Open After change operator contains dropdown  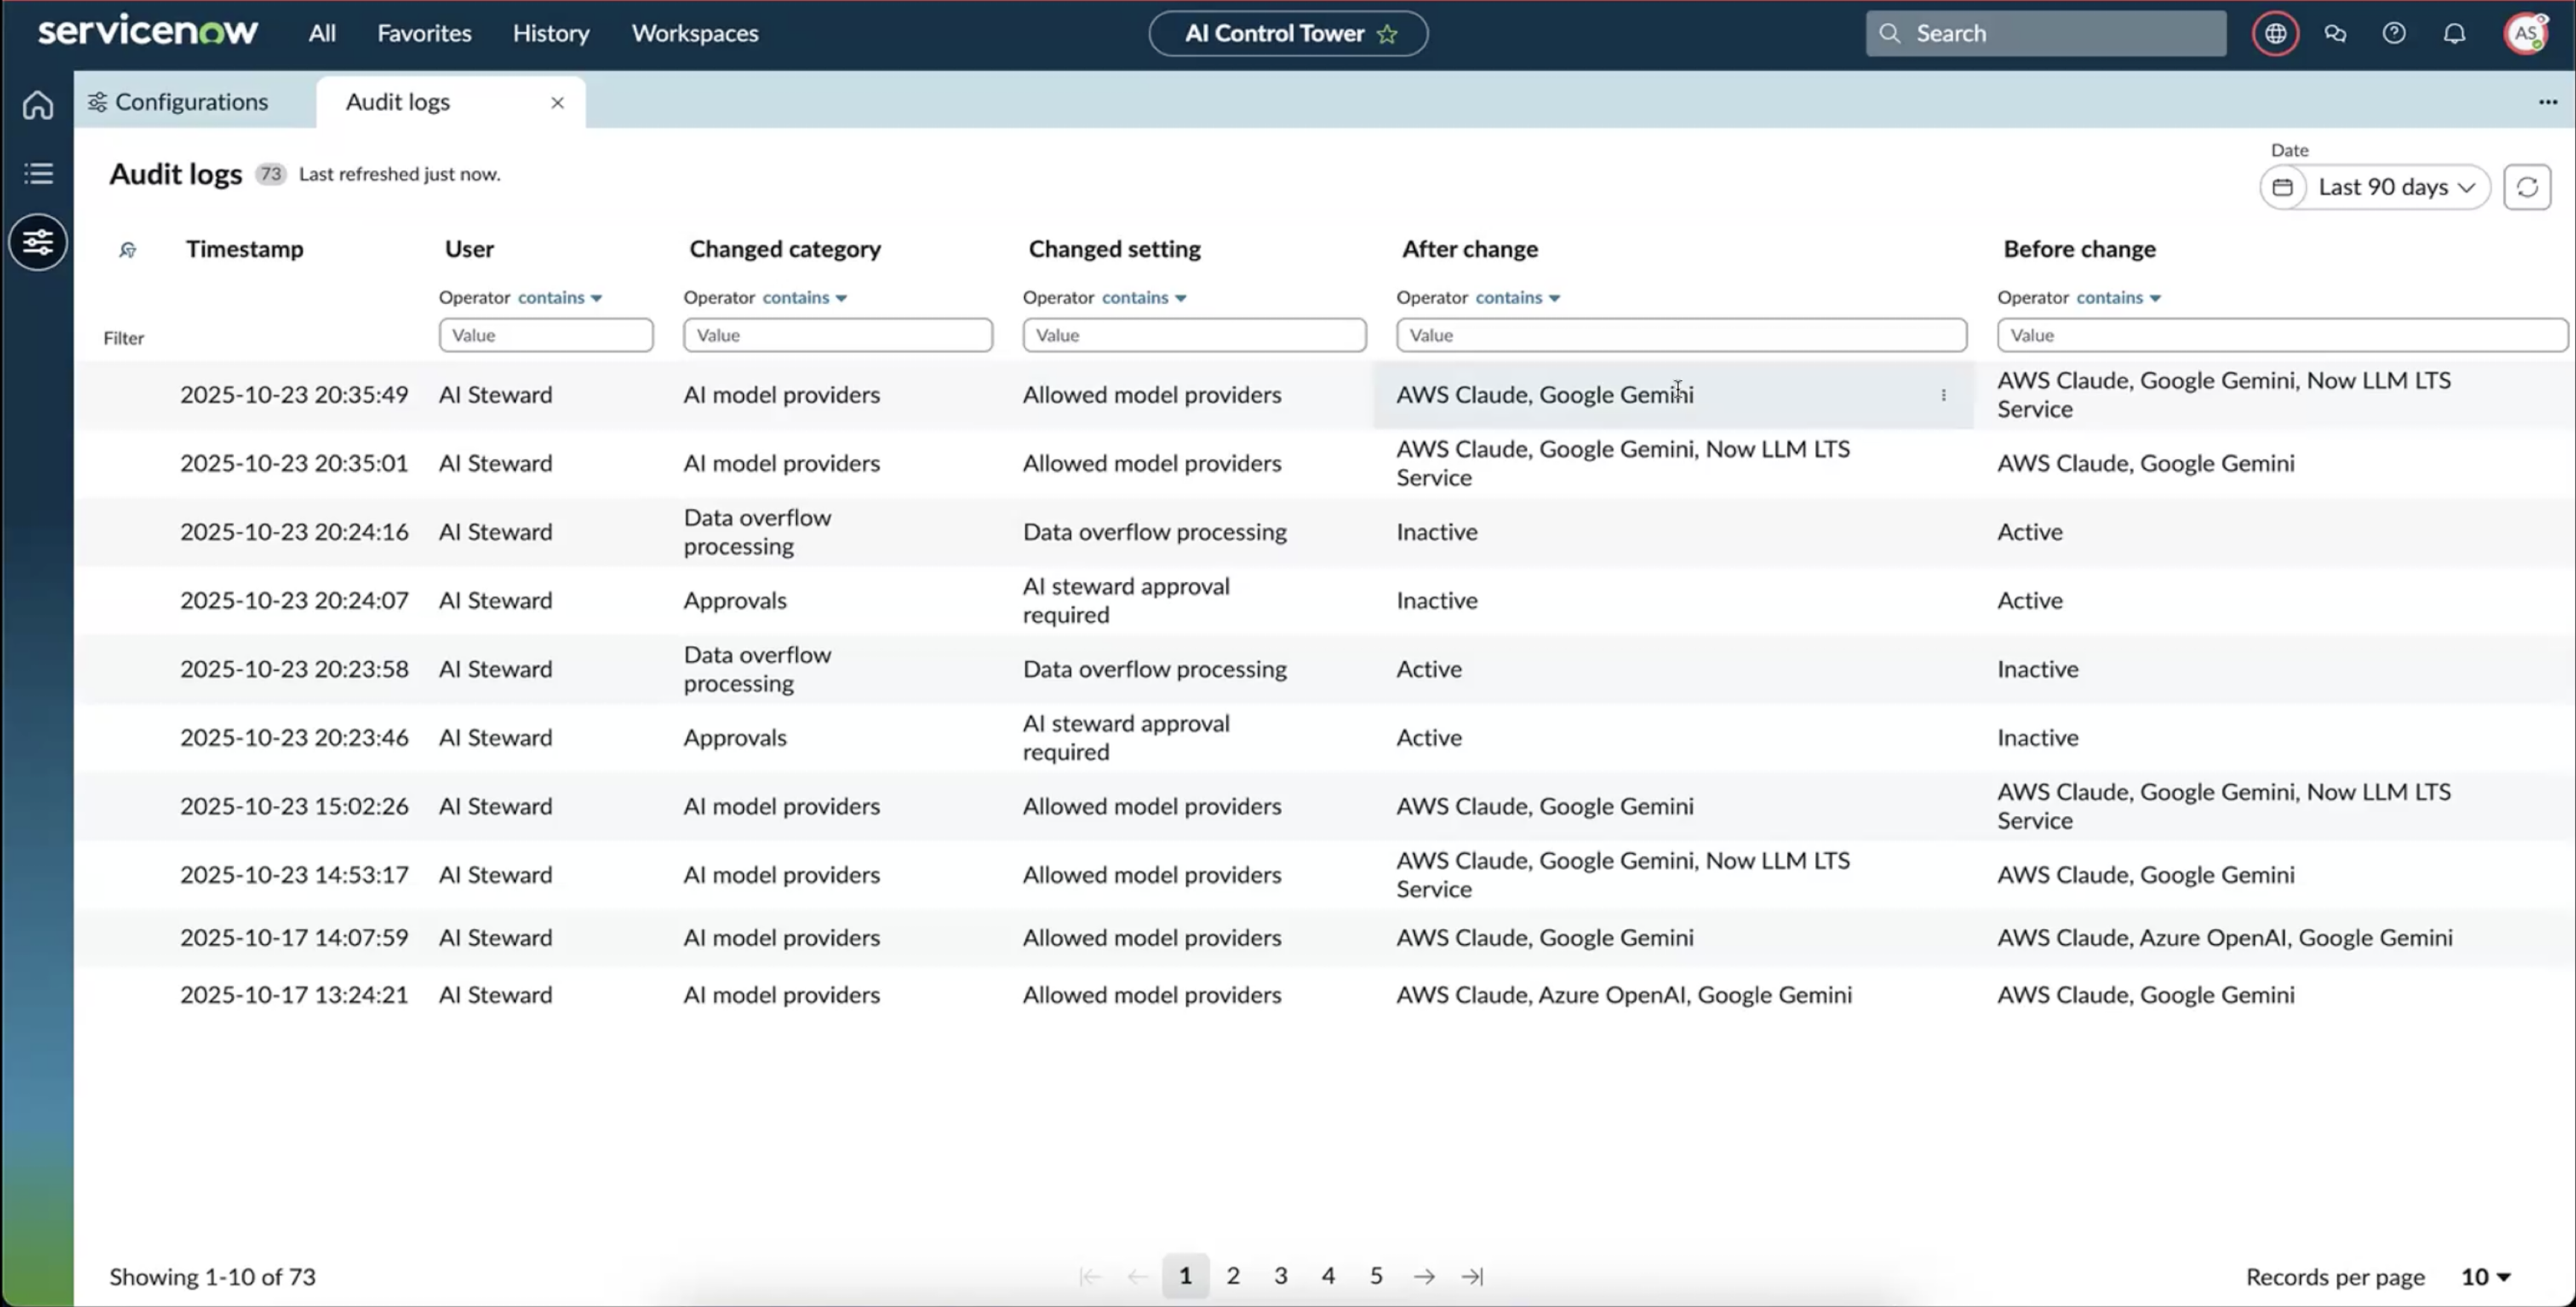[x=1518, y=298]
